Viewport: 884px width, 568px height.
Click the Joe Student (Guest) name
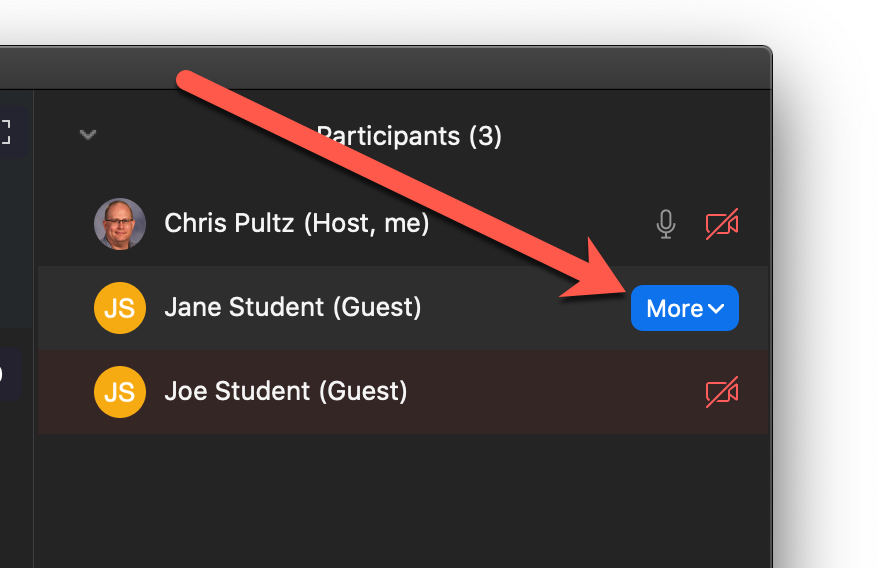pyautogui.click(x=286, y=391)
